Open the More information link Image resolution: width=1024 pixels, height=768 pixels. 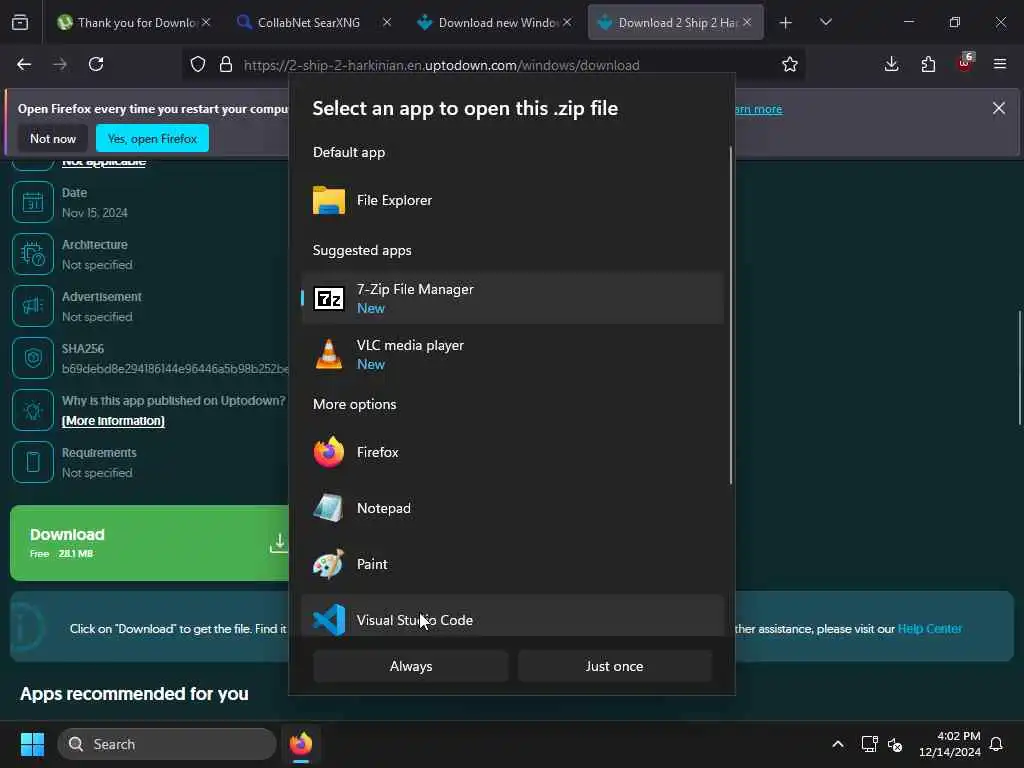[x=113, y=421]
